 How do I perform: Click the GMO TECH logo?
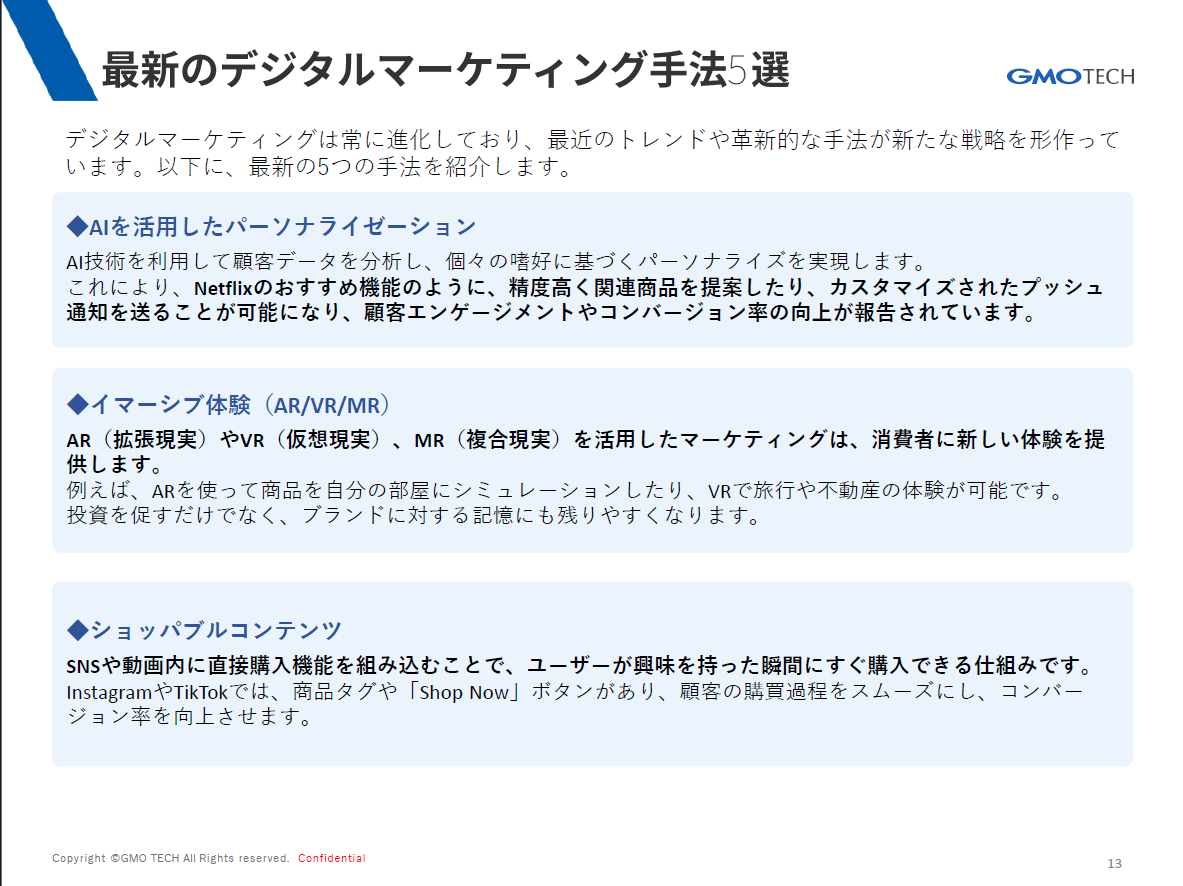coord(1070,76)
